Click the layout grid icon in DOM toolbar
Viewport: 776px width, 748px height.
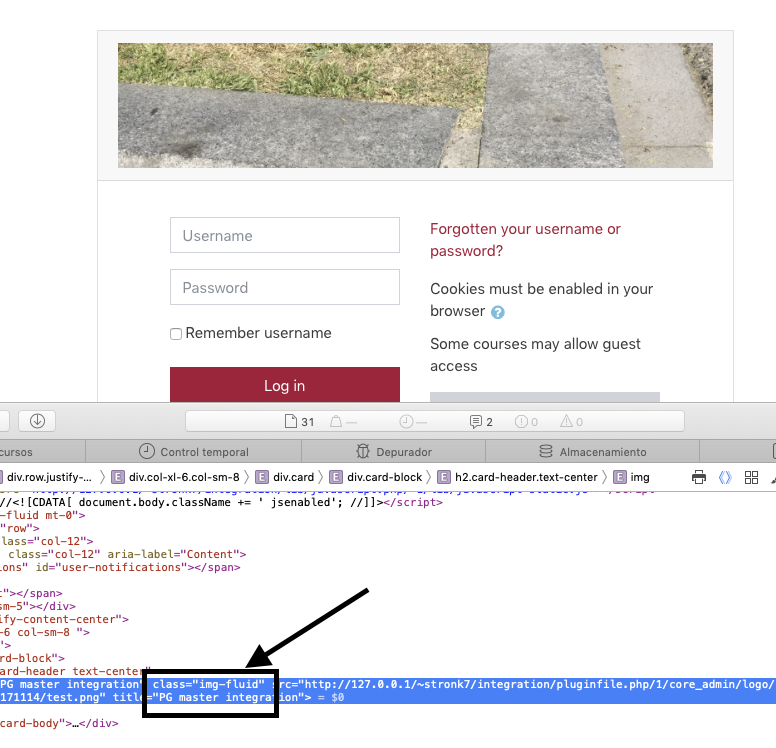(751, 477)
